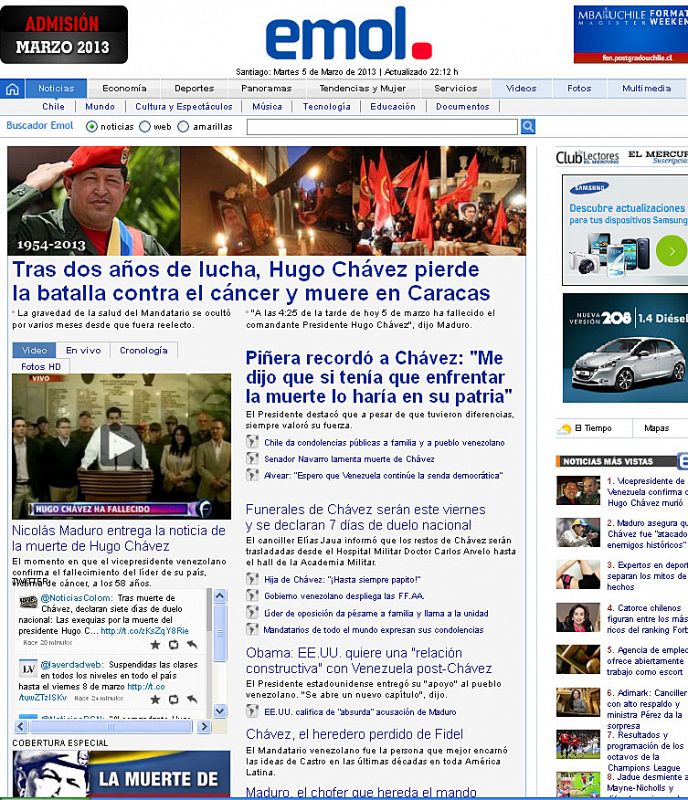Click icon beside 'Hija de Chávez' link
Image resolution: width=688 pixels, height=800 pixels.
click(x=252, y=579)
